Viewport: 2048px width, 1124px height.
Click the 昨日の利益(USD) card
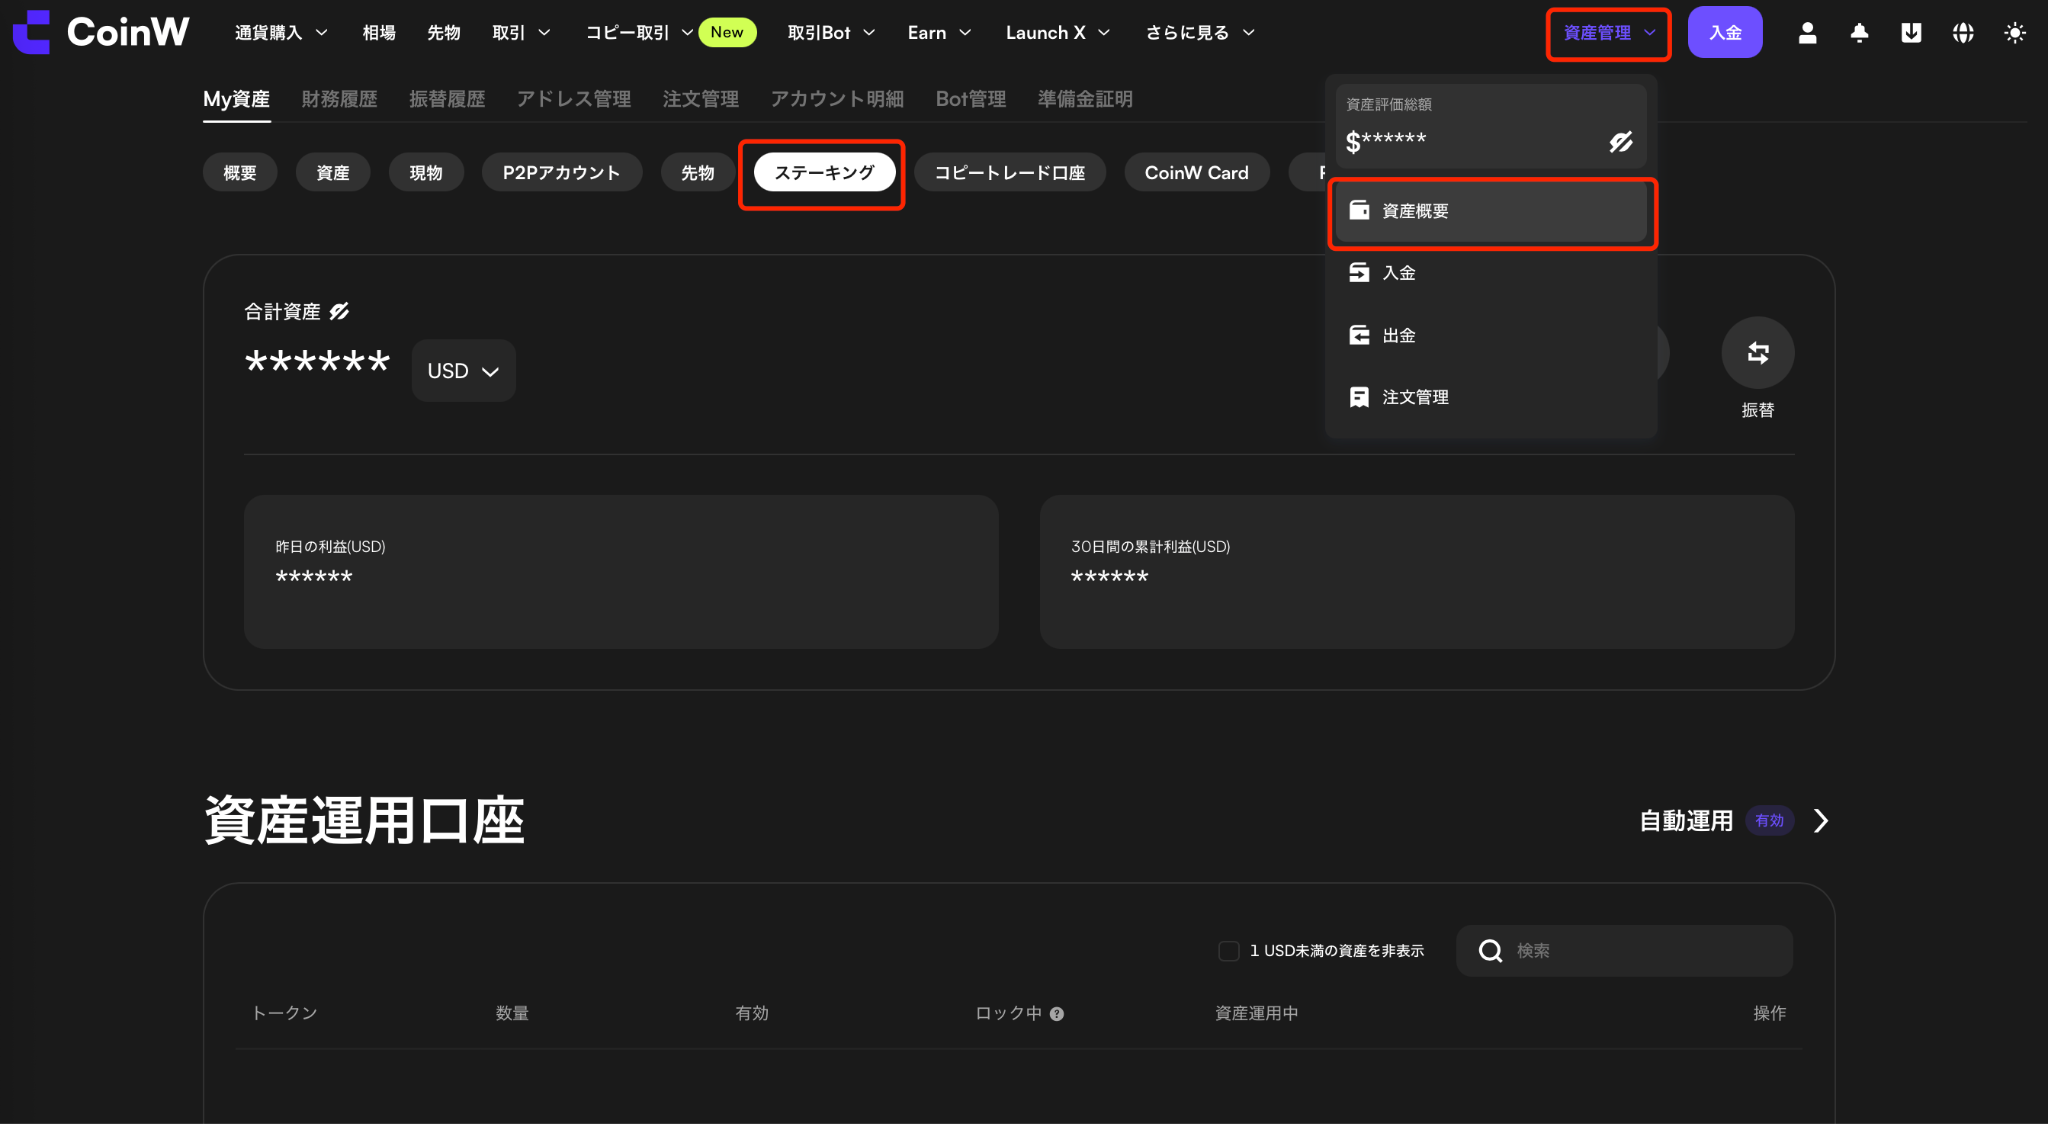coord(621,572)
